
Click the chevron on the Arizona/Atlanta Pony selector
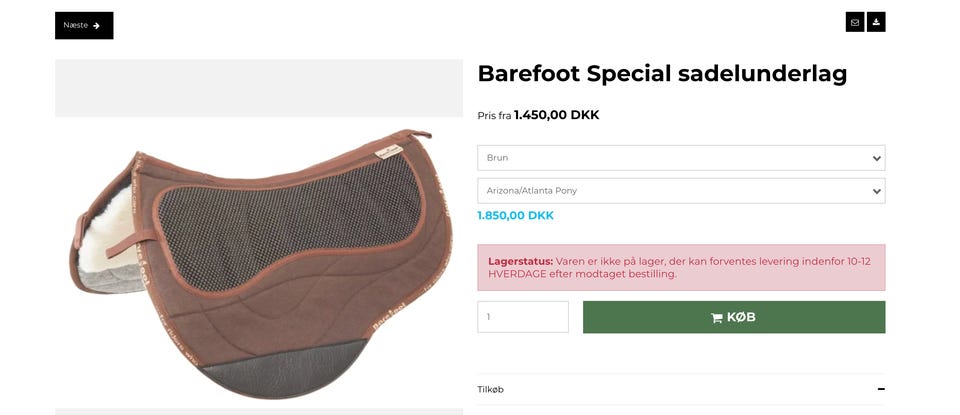coord(876,191)
